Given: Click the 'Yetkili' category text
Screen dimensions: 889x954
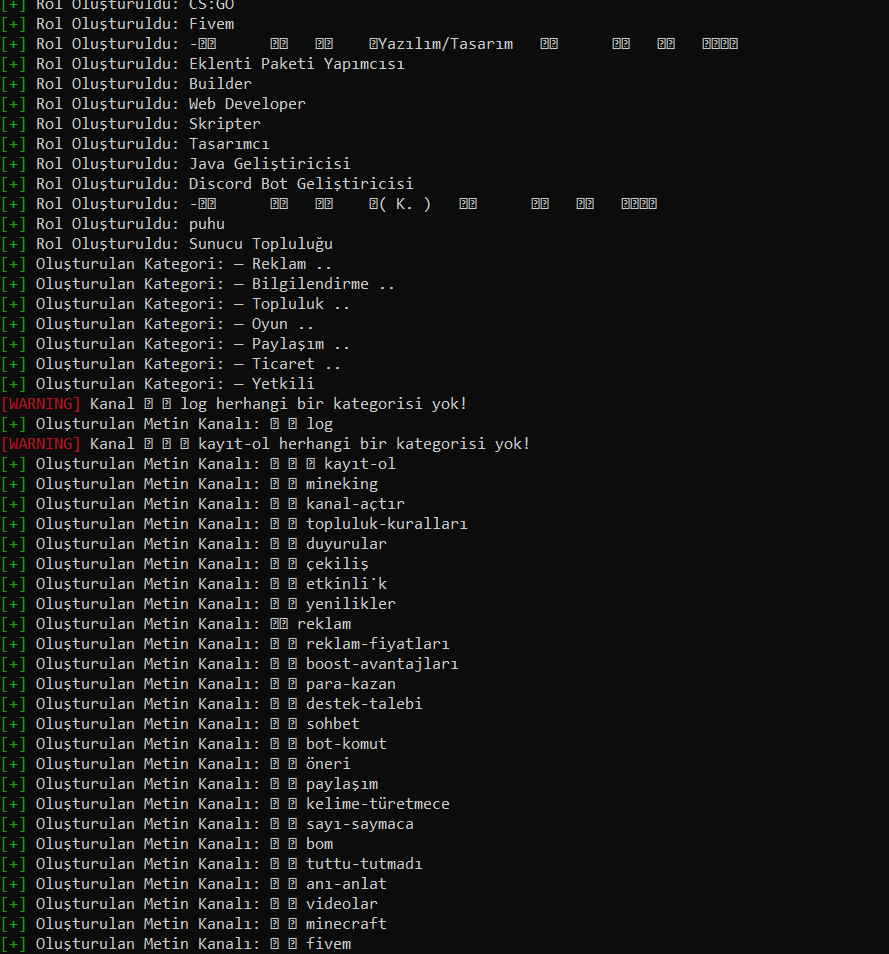Looking at the screenshot, I should coord(283,384).
